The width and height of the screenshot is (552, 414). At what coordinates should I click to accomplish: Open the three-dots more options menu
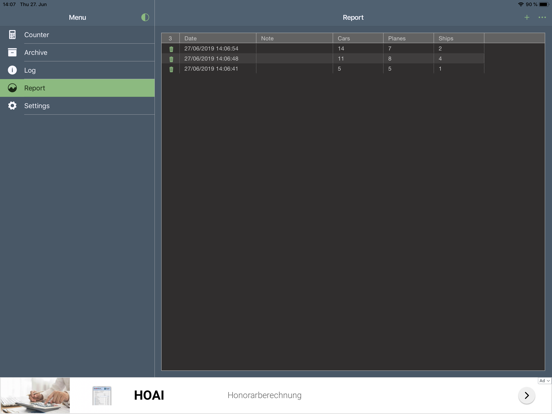pos(542,17)
